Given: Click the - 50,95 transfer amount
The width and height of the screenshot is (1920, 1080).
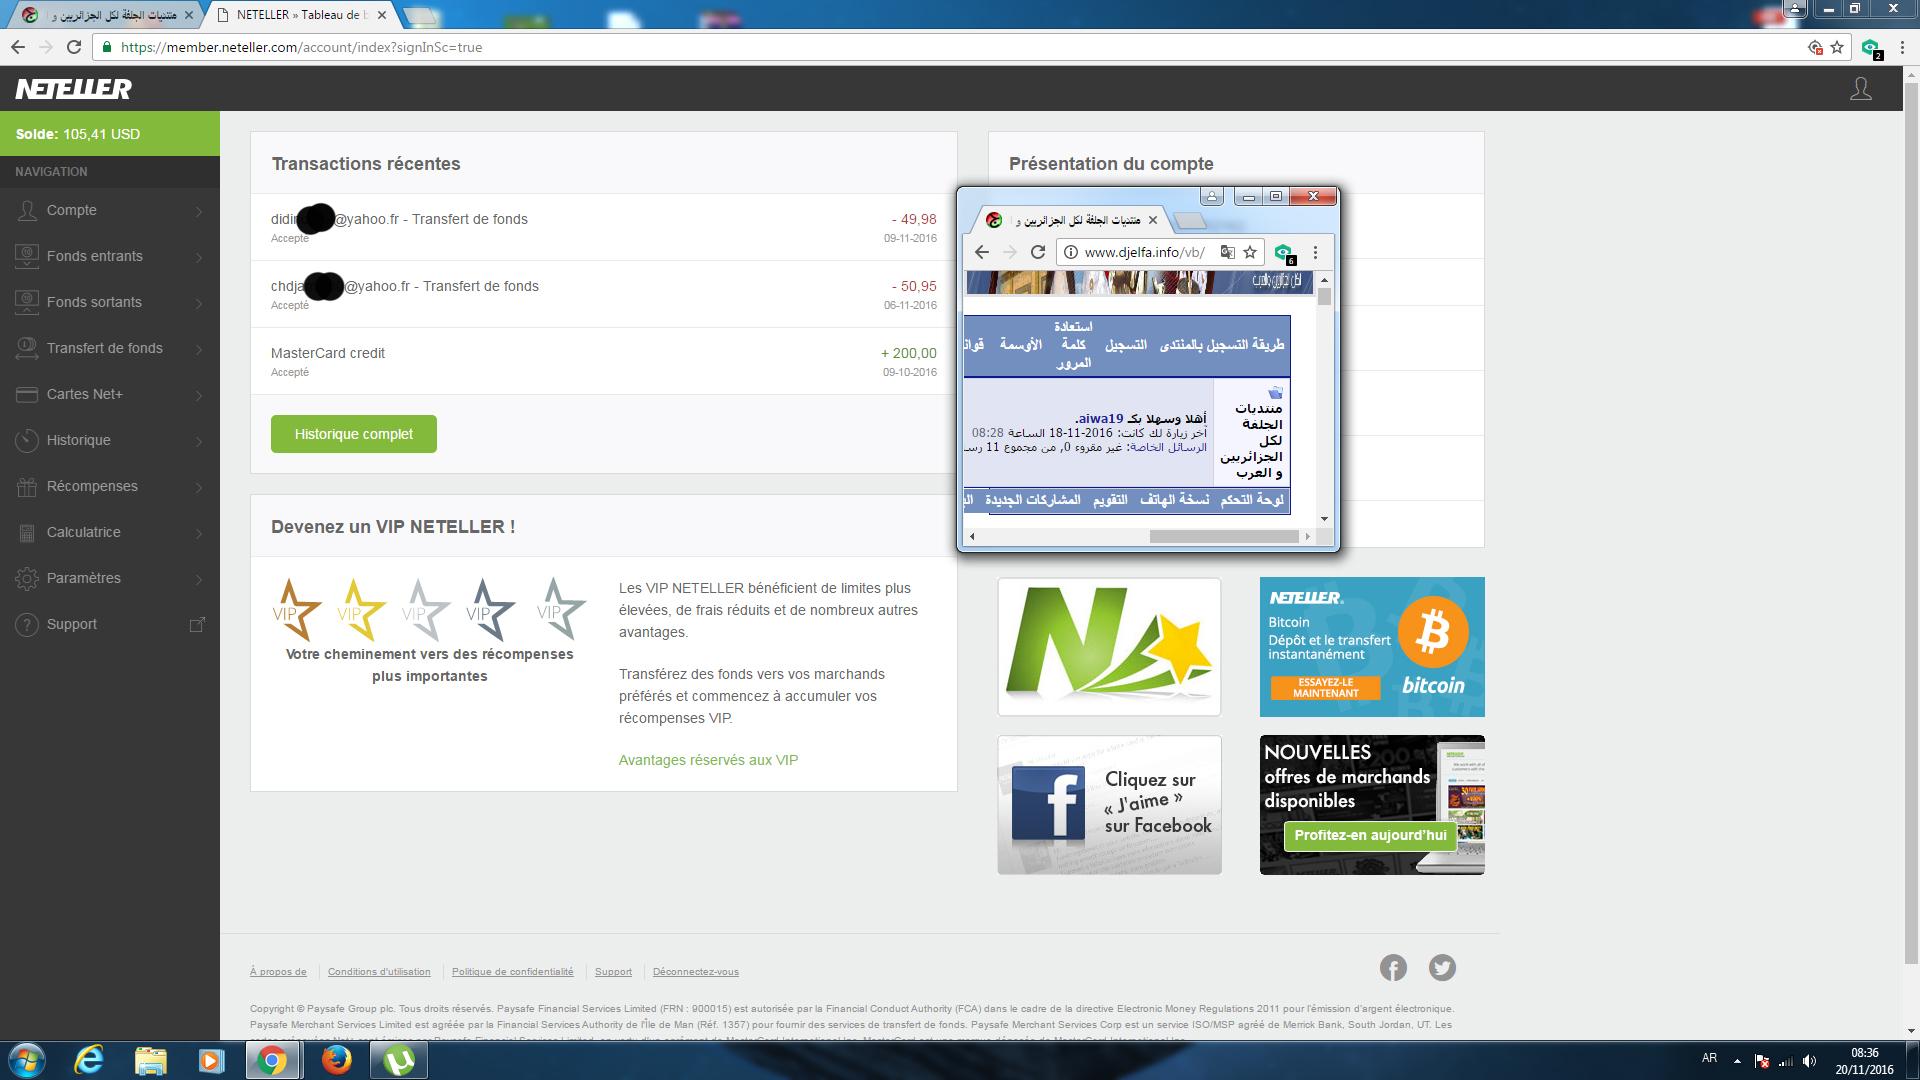Looking at the screenshot, I should (x=914, y=286).
